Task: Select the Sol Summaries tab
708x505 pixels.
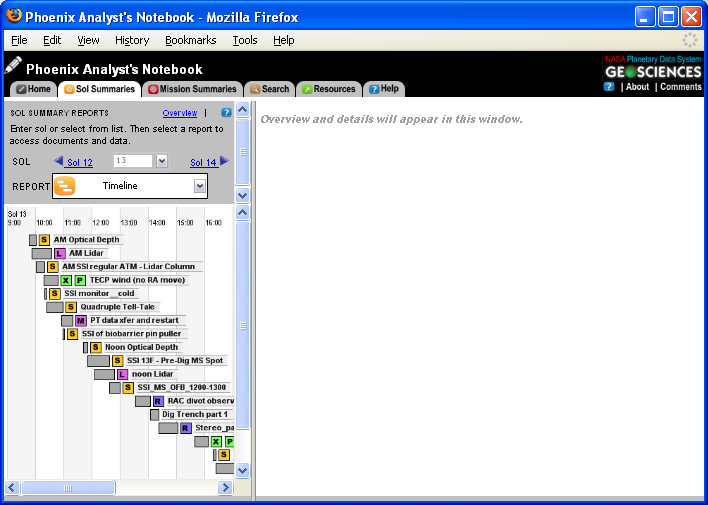Action: [99, 89]
